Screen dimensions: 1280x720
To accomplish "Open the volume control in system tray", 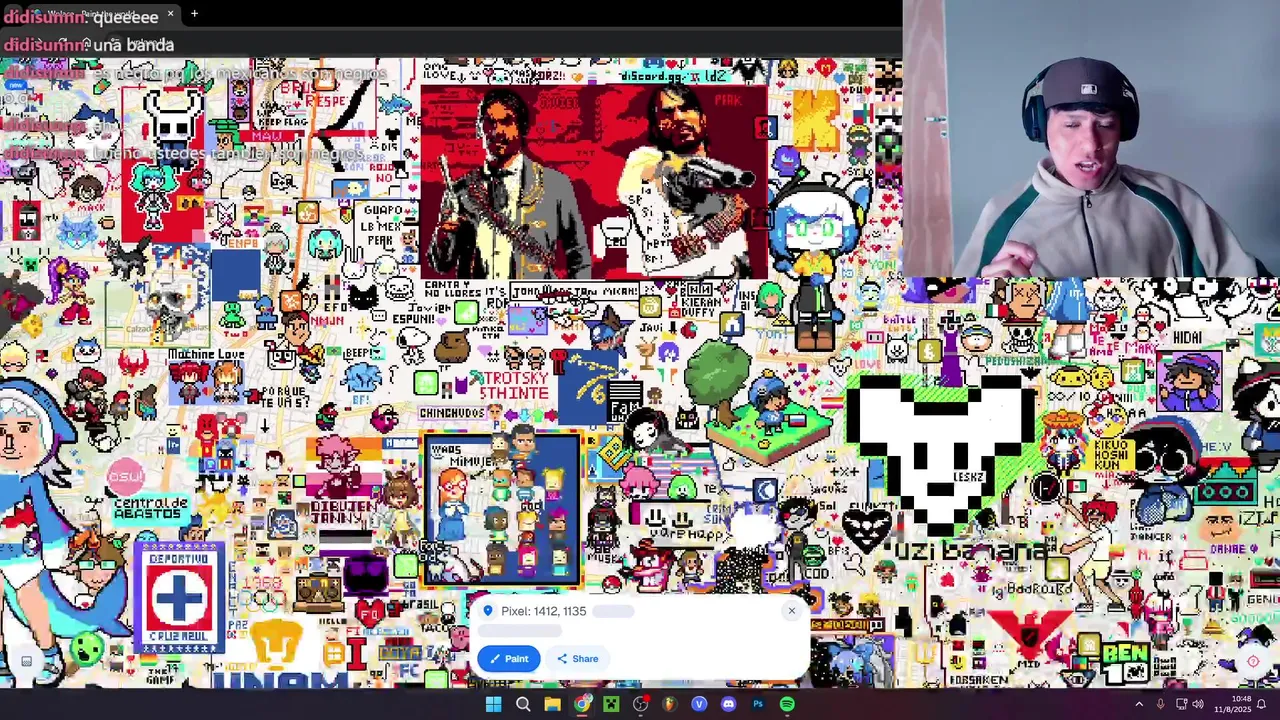I will (x=1197, y=704).
